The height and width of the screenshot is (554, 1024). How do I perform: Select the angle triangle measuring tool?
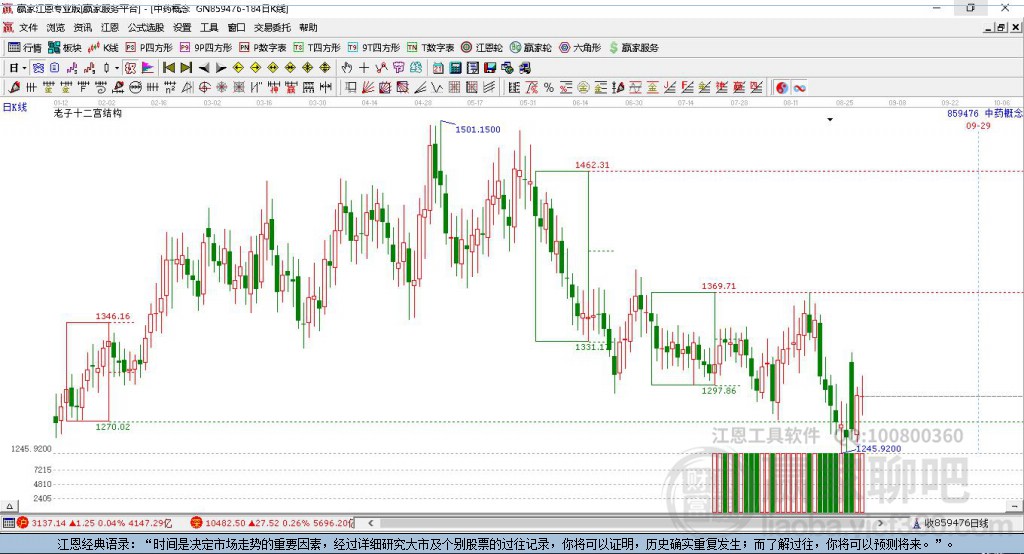[x=187, y=88]
